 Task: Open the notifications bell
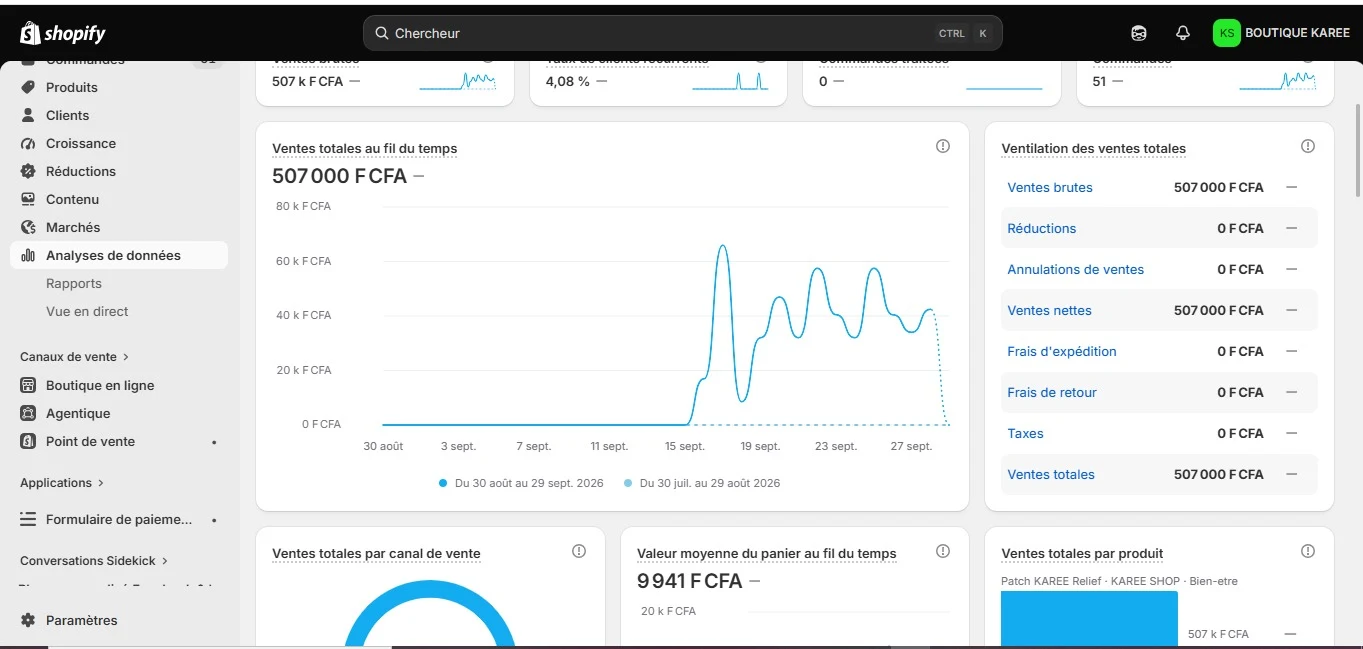(x=1183, y=33)
